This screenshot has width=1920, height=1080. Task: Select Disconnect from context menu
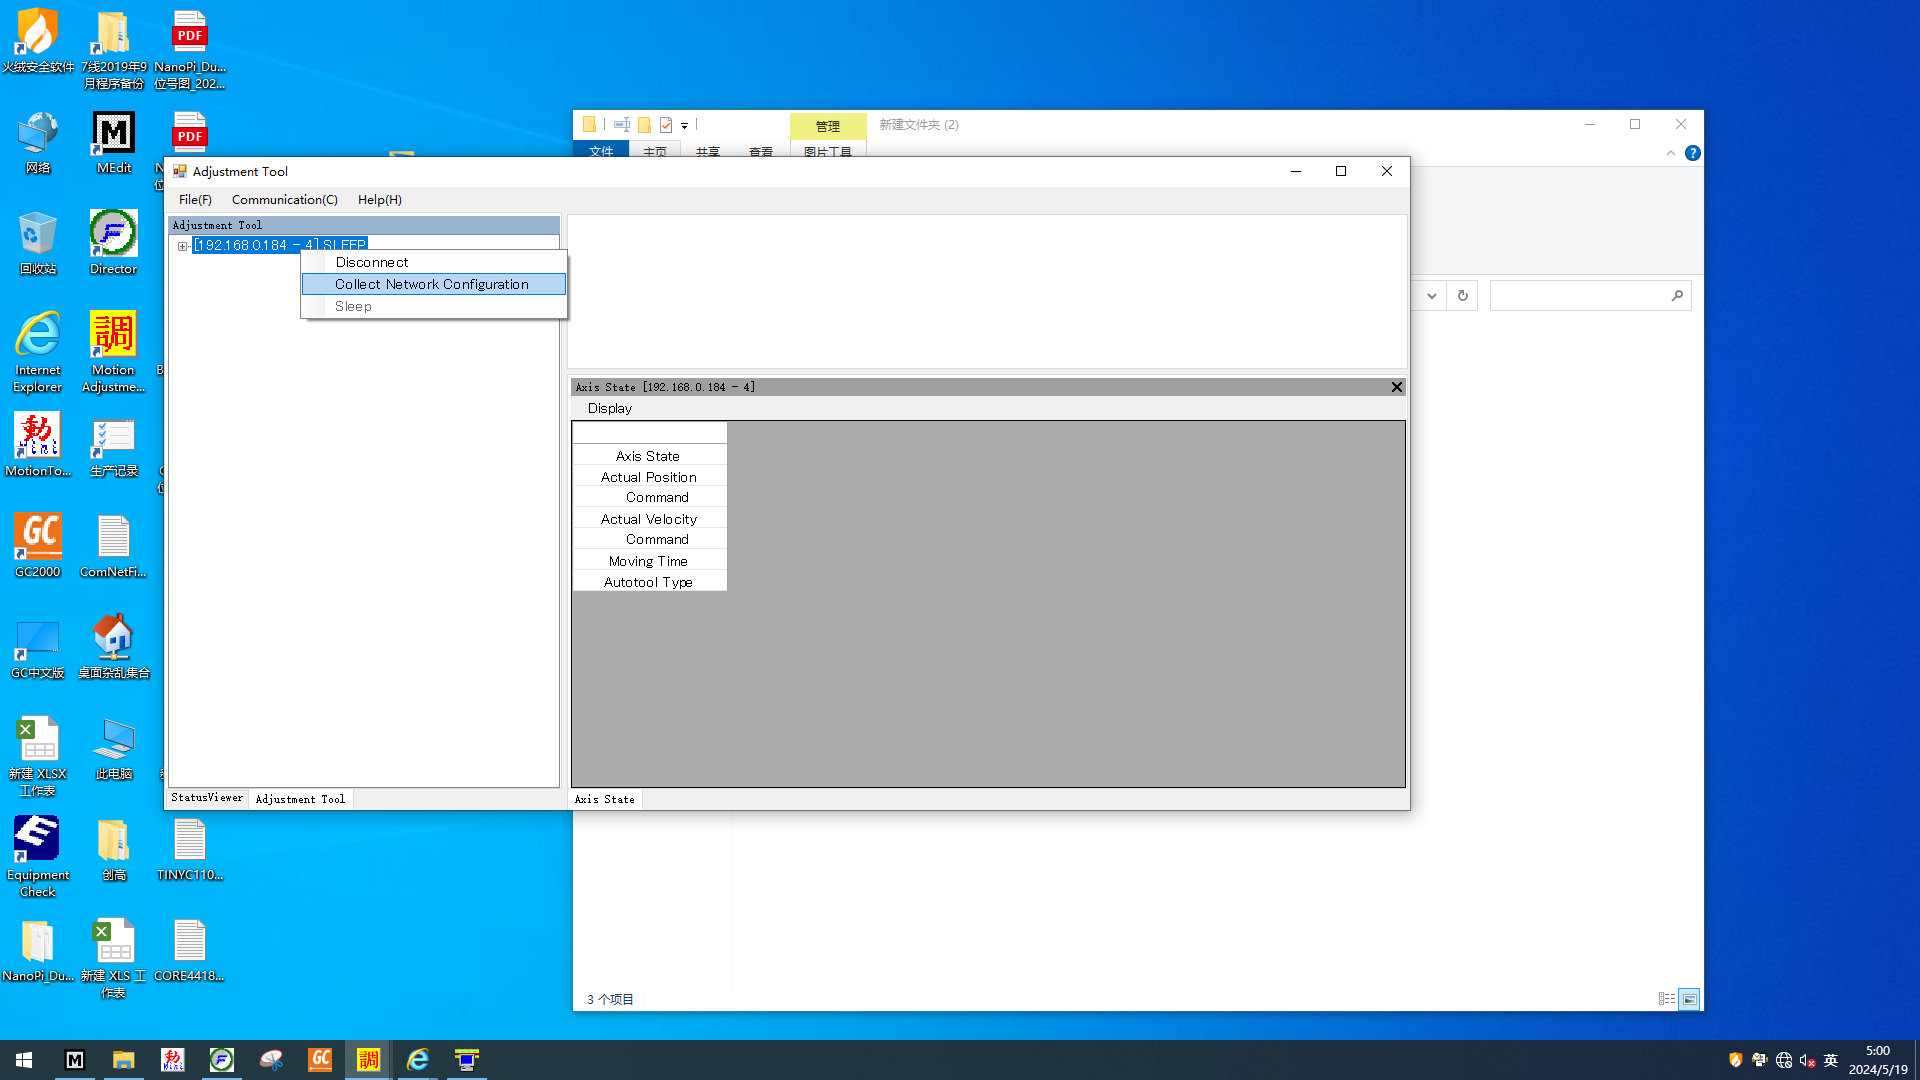372,263
